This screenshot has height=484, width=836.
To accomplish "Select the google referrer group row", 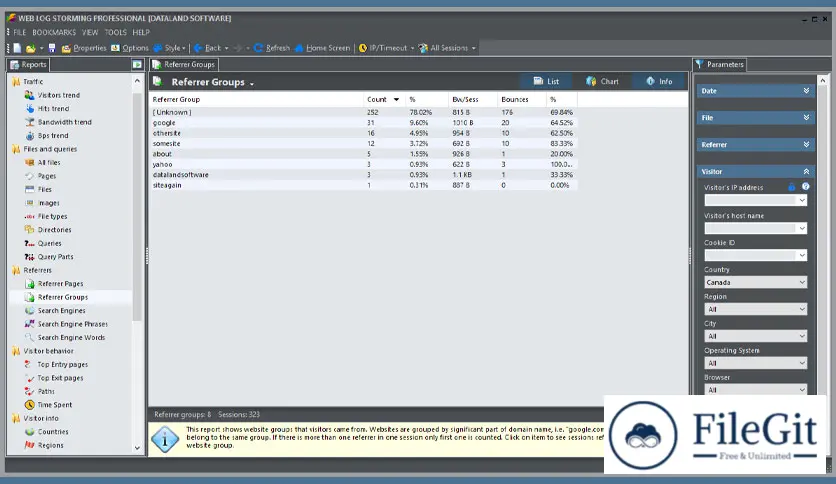I will tap(363, 123).
